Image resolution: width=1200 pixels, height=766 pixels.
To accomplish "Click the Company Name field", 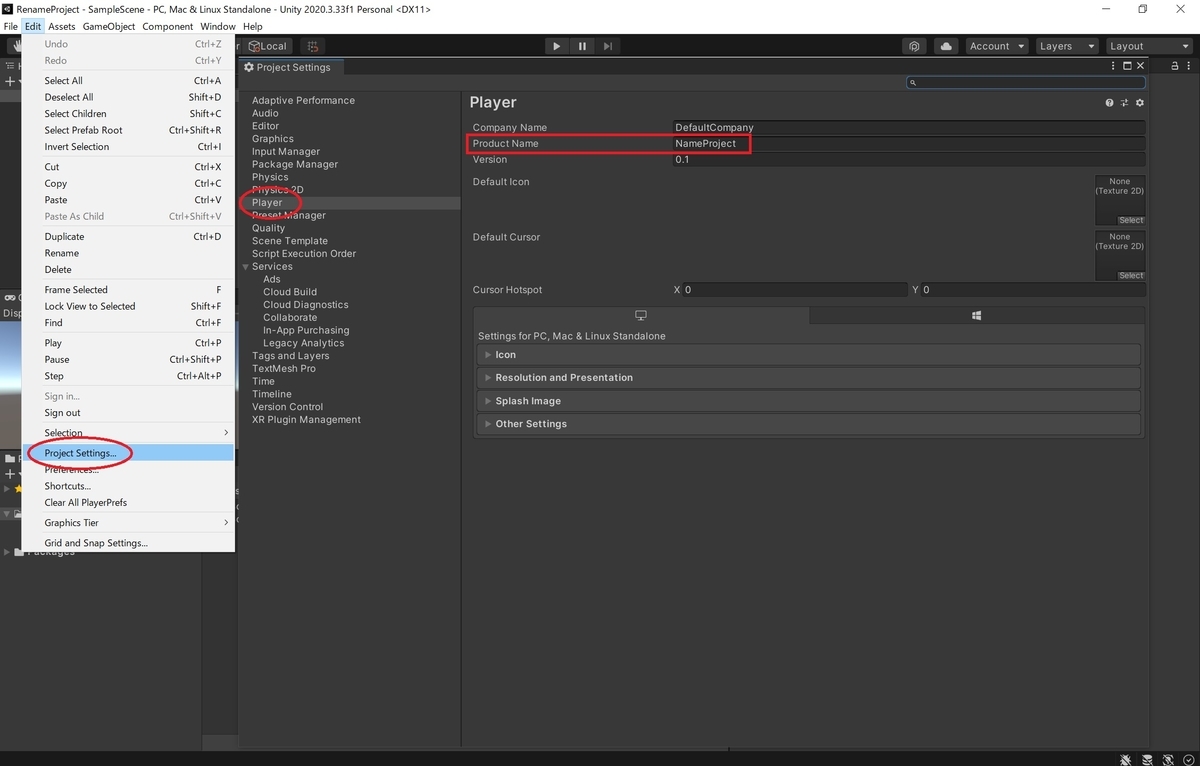I will (909, 127).
